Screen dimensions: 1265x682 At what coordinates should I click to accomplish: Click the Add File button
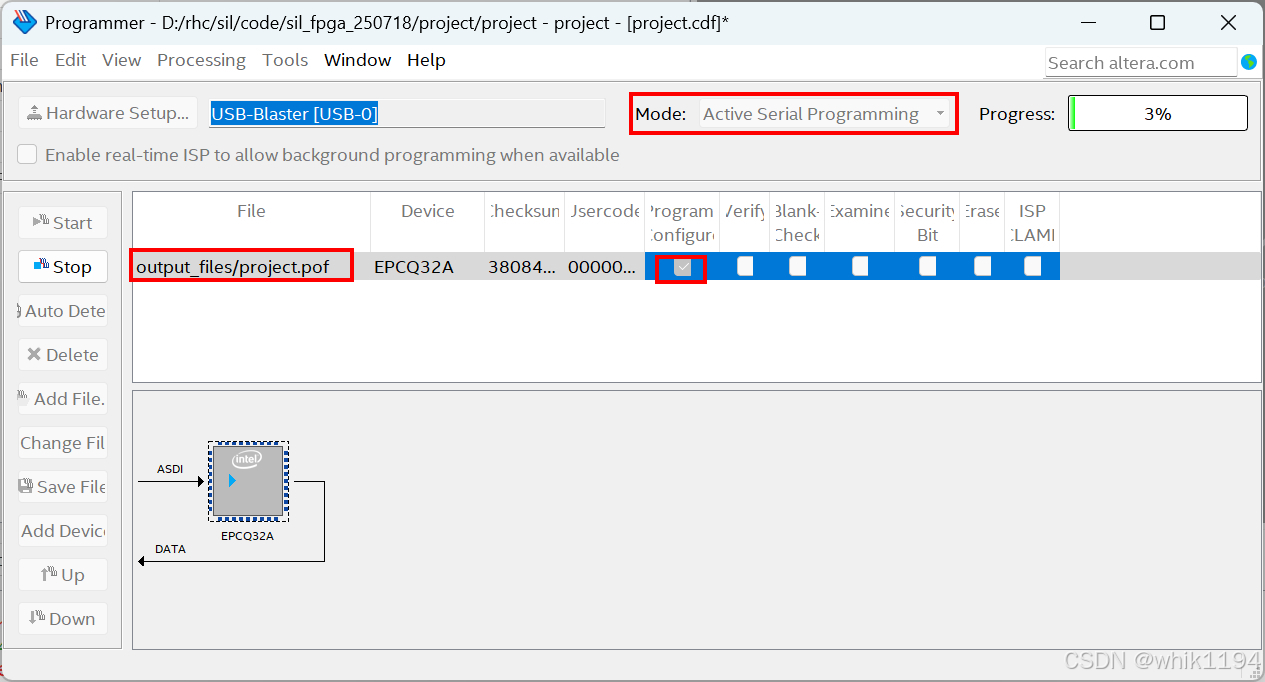point(63,398)
